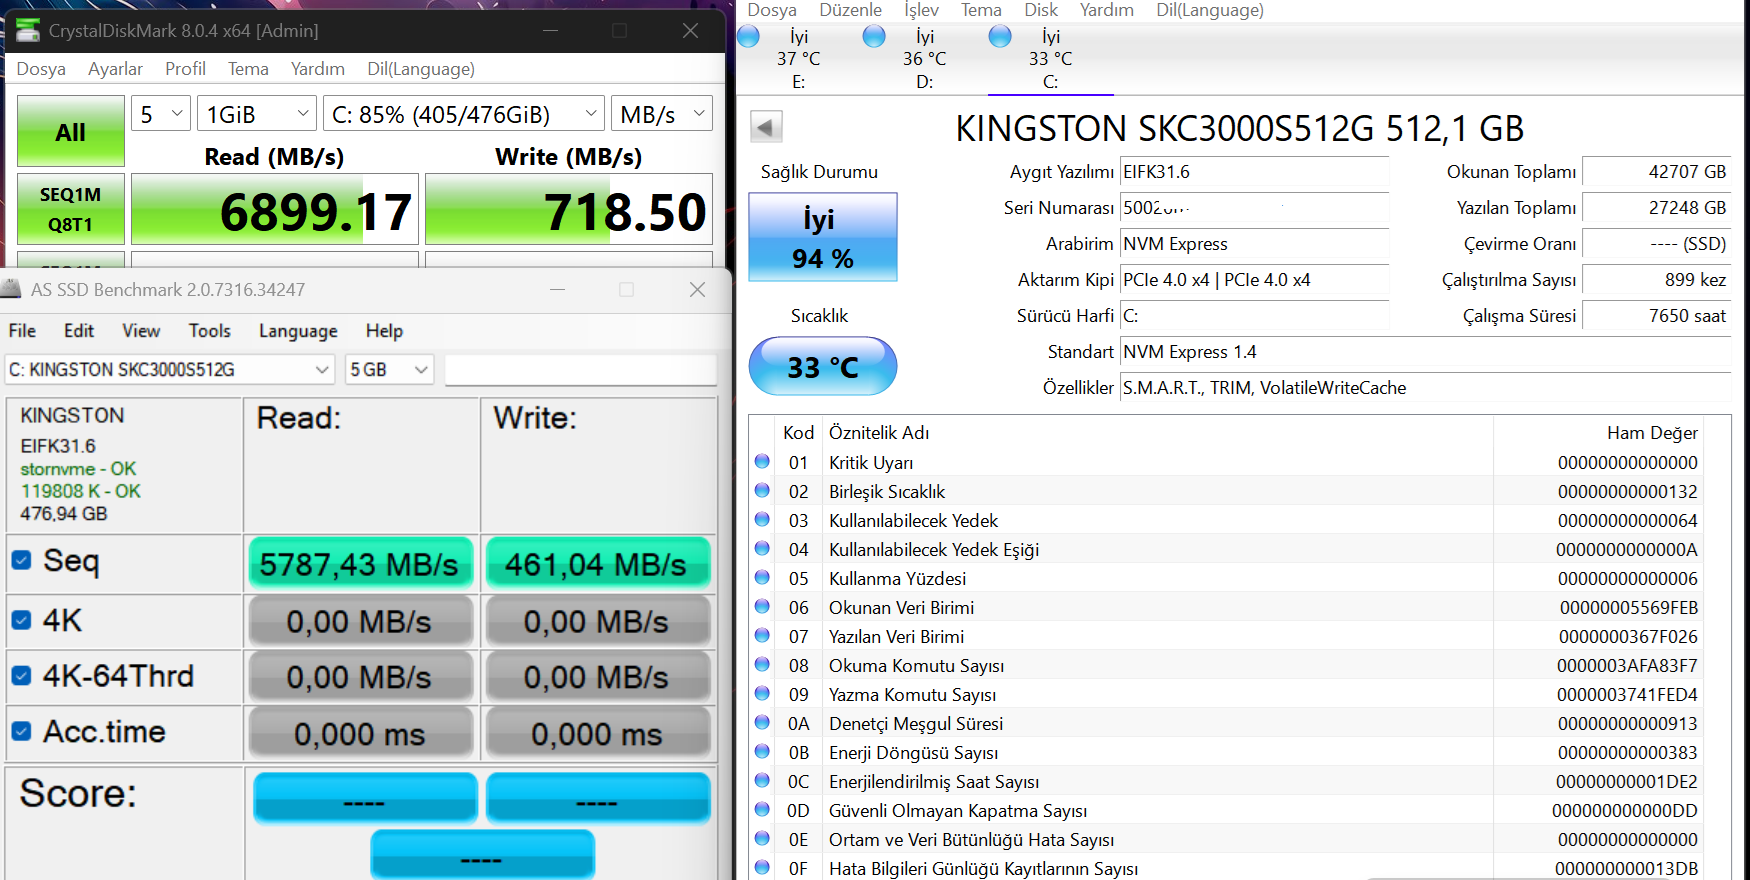Click status dot for Ortam ve Veri Bütünlüğü
The image size is (1750, 880).
click(762, 839)
